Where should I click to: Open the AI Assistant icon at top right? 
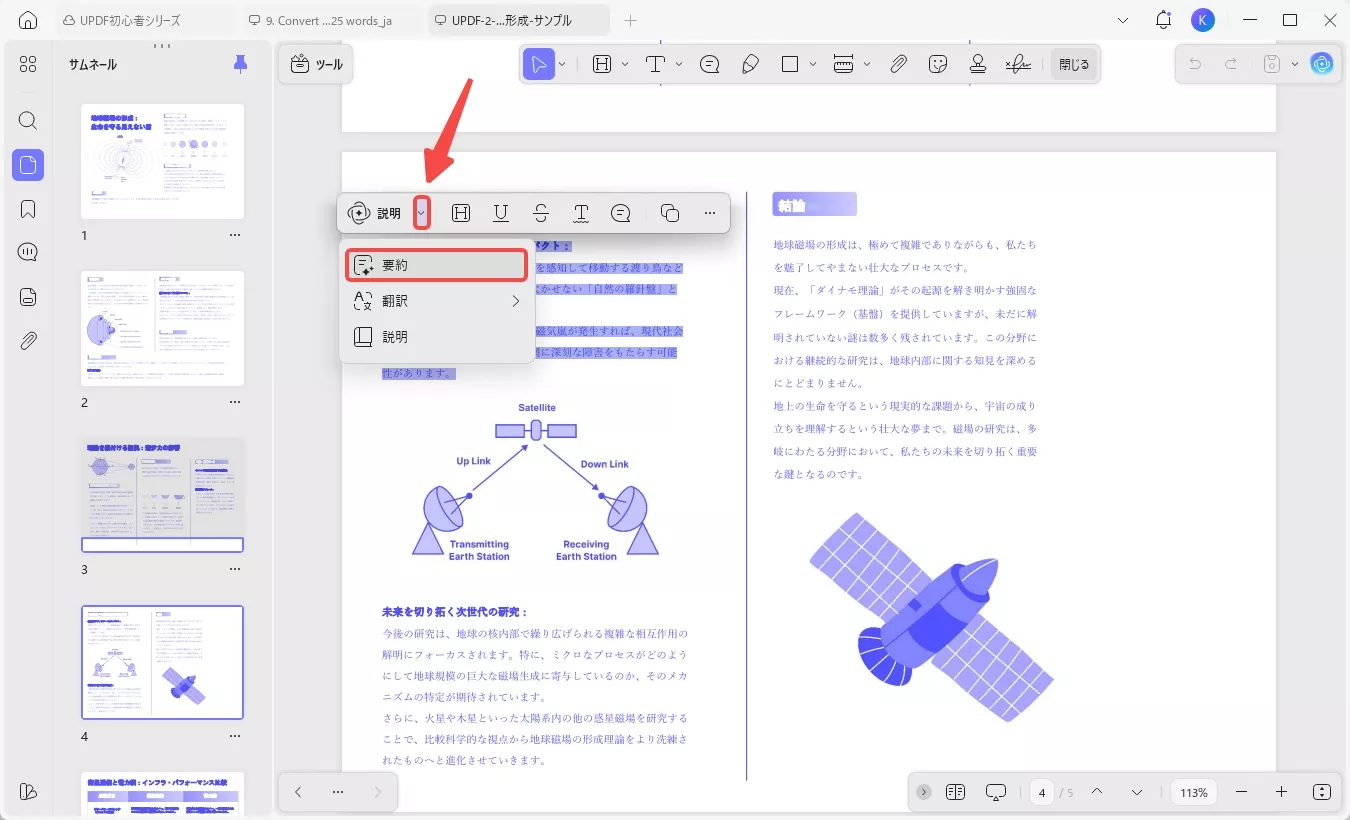click(1322, 63)
